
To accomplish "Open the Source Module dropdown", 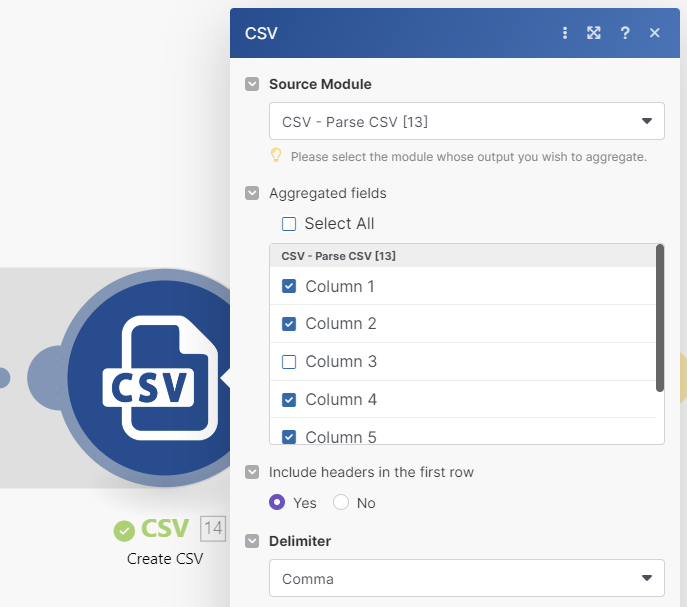I will (466, 122).
